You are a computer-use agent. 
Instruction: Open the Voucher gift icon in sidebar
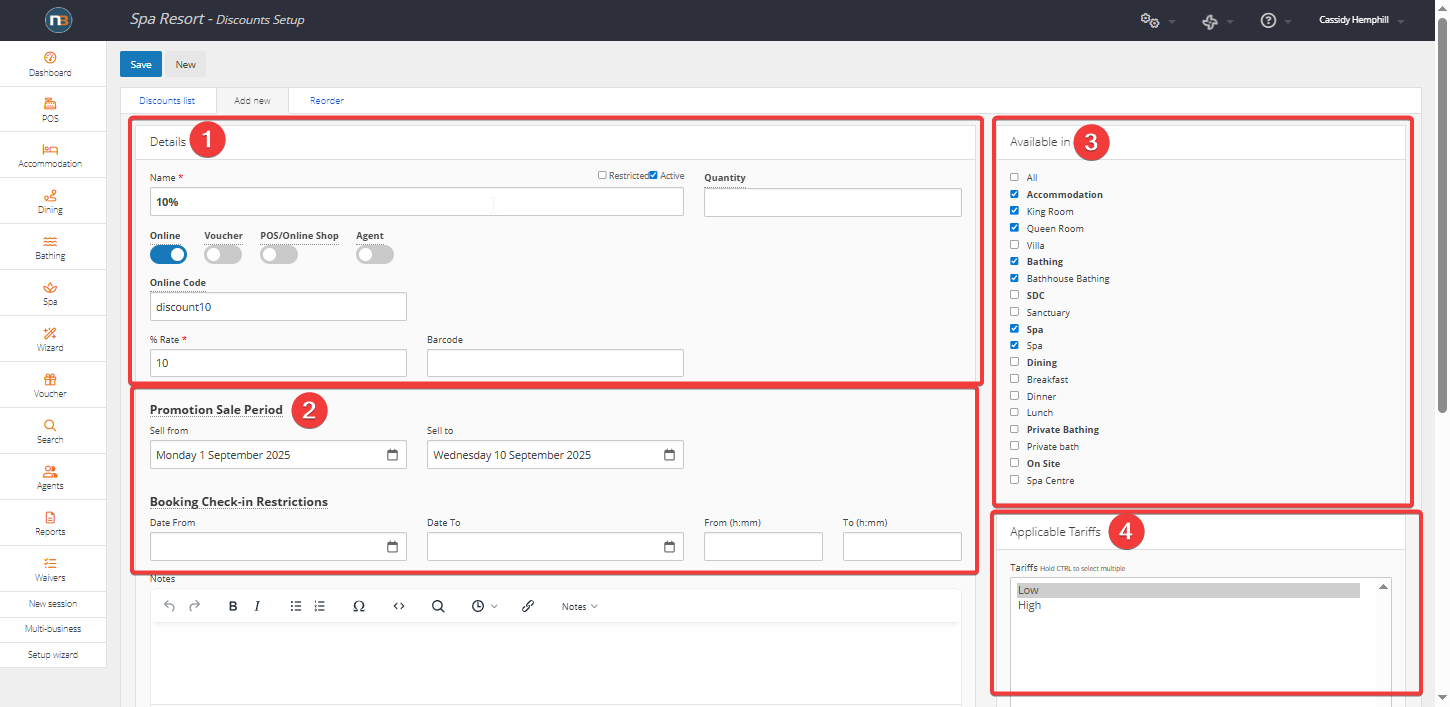[x=50, y=380]
